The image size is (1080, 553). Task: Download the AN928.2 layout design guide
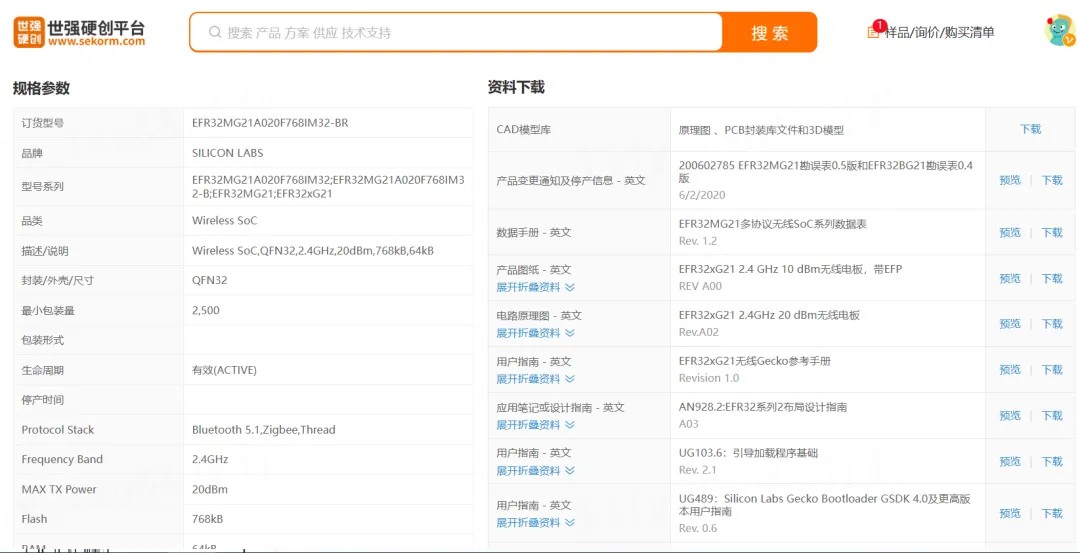point(1052,415)
